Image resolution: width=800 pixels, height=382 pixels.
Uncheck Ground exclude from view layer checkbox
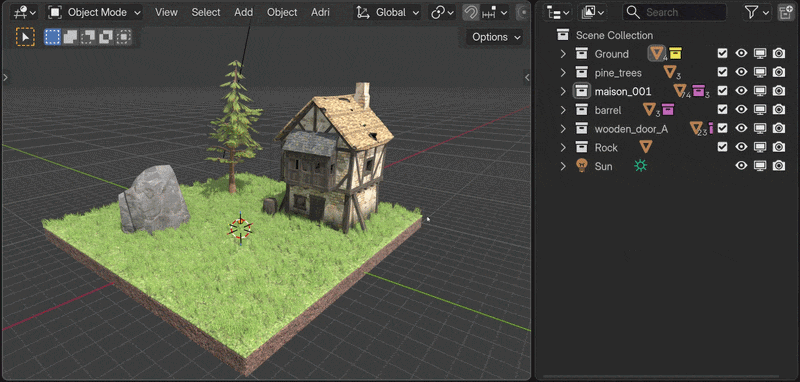(x=722, y=53)
